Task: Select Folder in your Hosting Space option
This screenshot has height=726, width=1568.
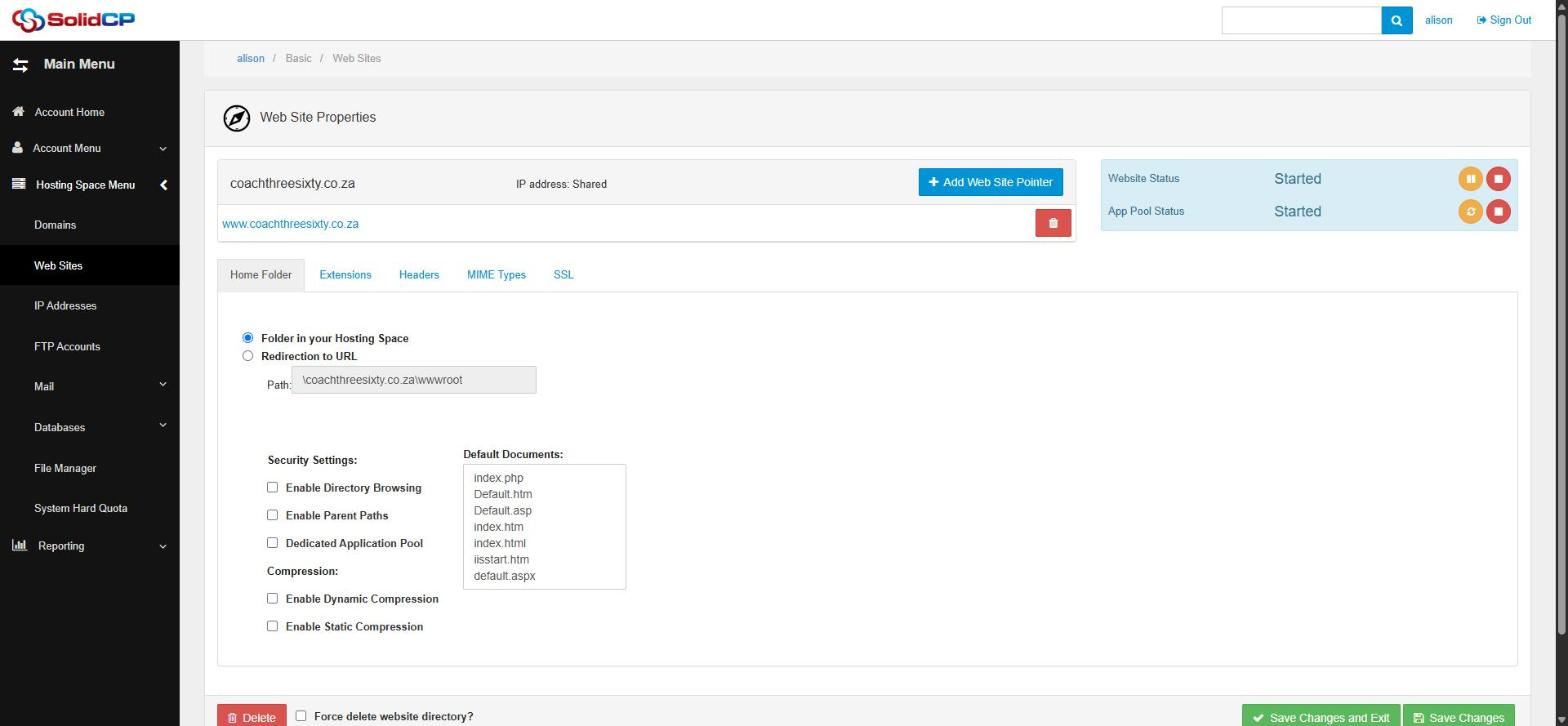Action: 248,338
